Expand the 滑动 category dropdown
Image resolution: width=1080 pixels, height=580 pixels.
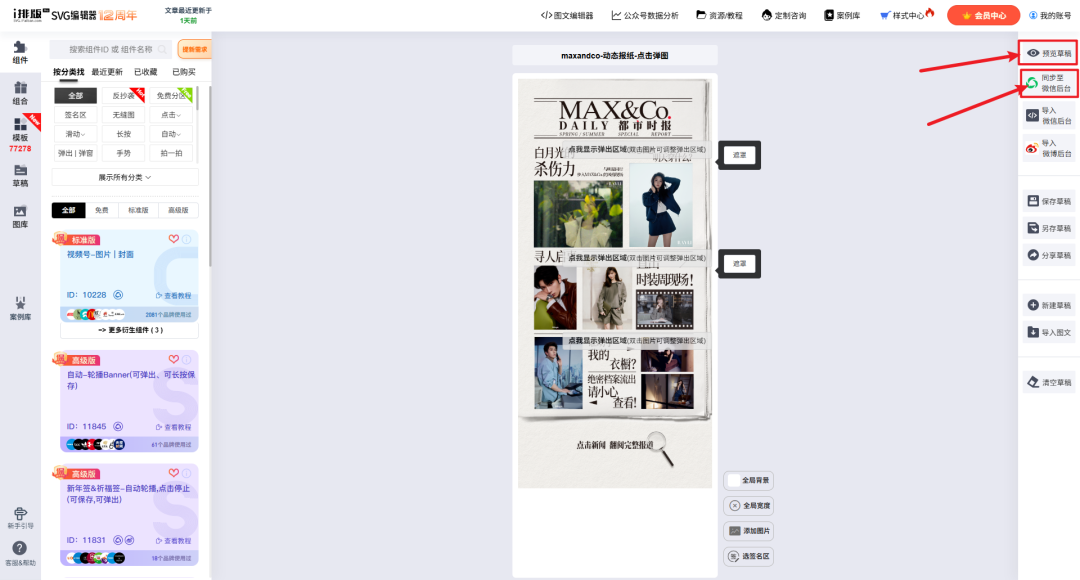pos(76,134)
